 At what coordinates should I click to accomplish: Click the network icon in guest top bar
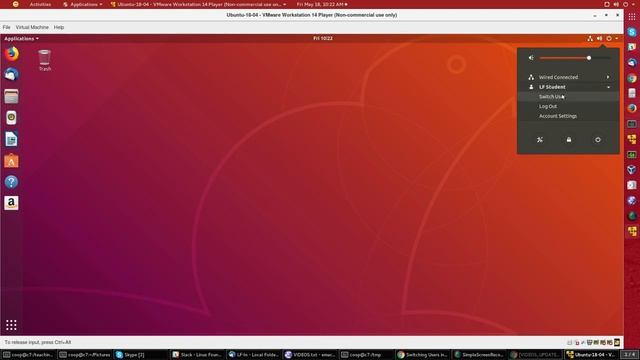click(x=590, y=38)
